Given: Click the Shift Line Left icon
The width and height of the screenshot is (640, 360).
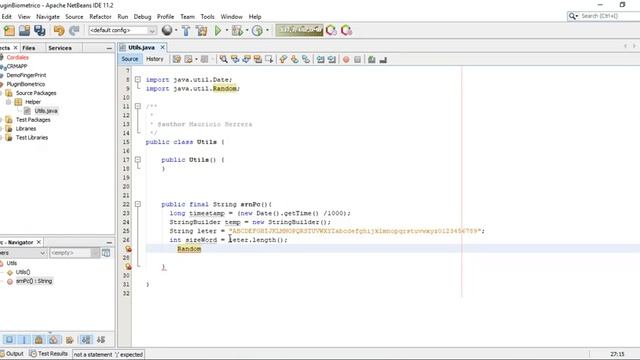Looking at the screenshot, I should coord(321,60).
